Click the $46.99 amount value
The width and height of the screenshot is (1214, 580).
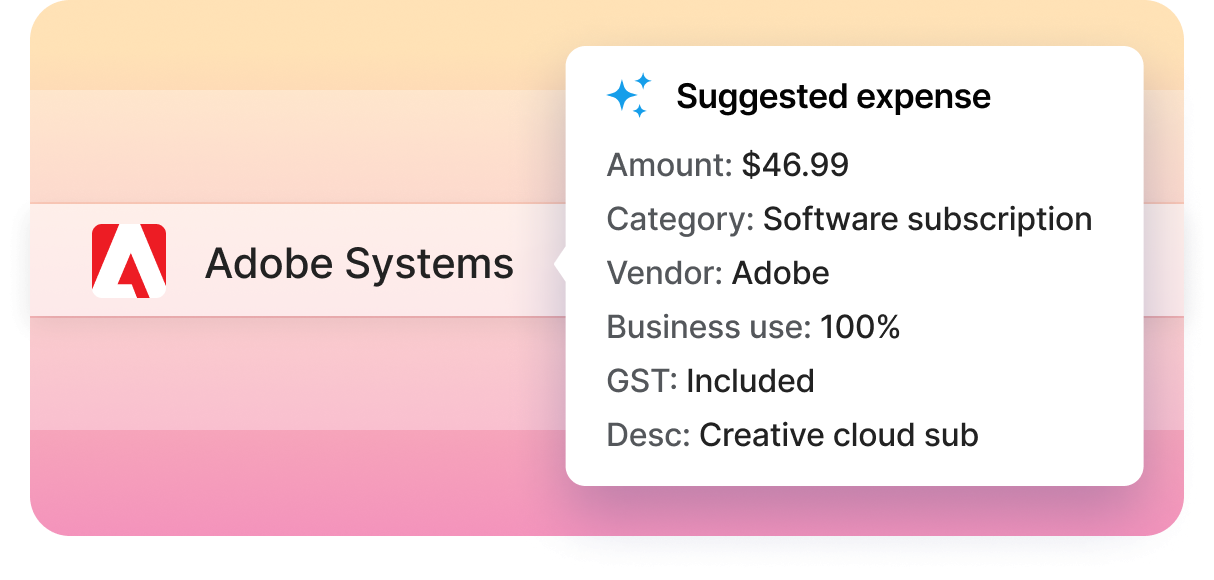pos(795,165)
